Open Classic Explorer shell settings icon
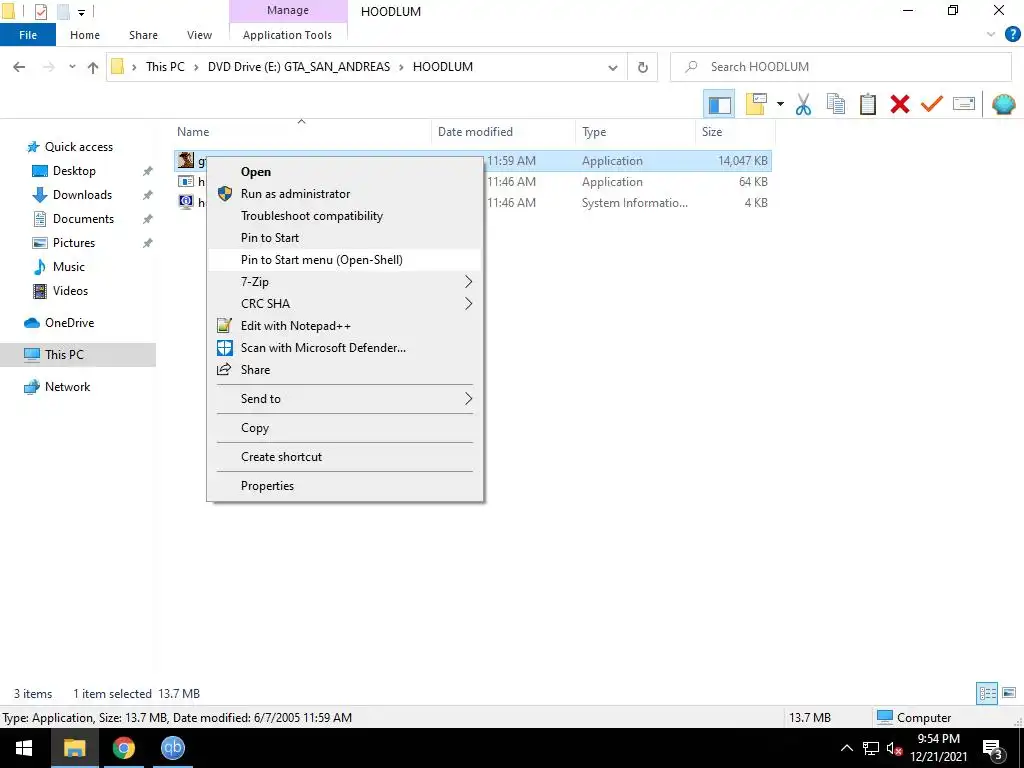The height and width of the screenshot is (768, 1024). (x=1003, y=104)
